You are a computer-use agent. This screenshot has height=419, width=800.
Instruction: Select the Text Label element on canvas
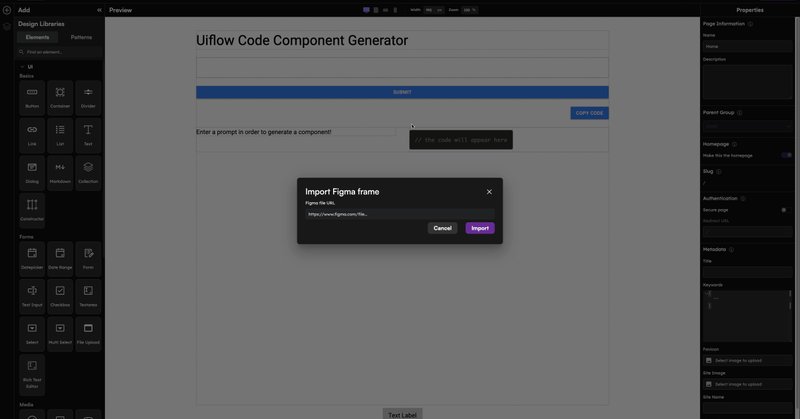(x=403, y=414)
